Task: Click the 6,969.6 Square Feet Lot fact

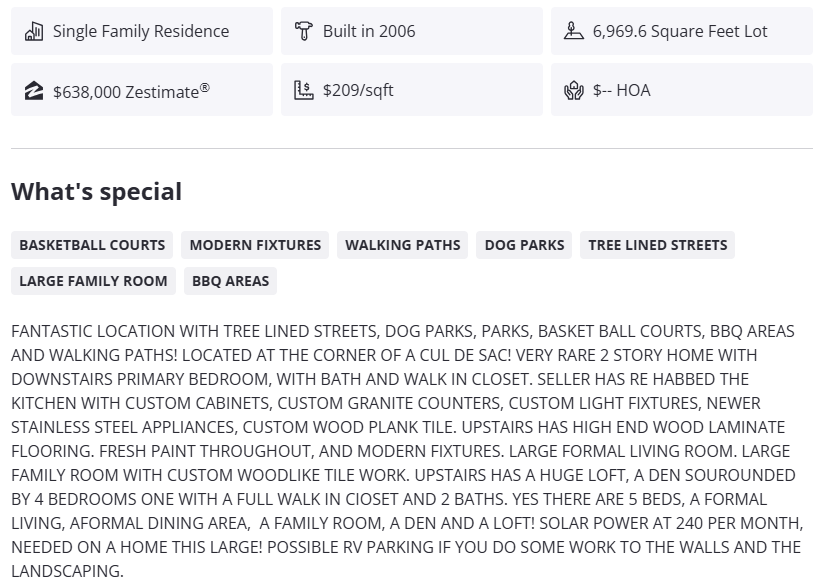Action: click(679, 31)
